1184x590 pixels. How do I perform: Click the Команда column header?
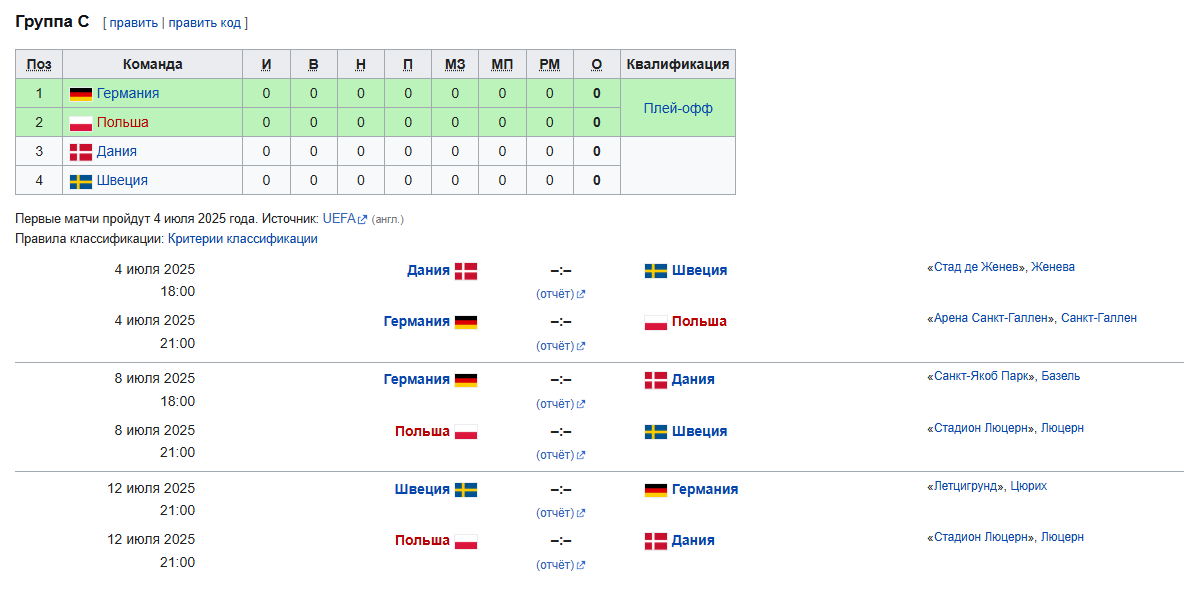tap(153, 64)
